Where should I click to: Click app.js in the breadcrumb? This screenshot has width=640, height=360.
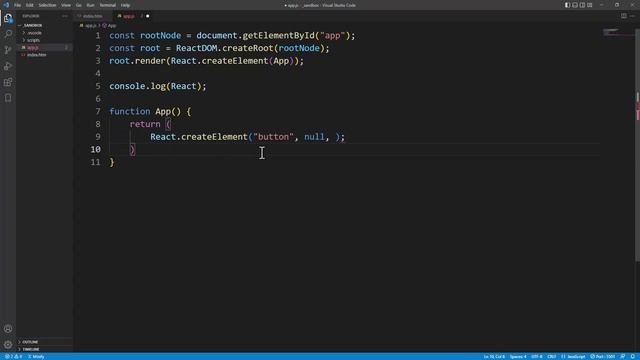91,26
